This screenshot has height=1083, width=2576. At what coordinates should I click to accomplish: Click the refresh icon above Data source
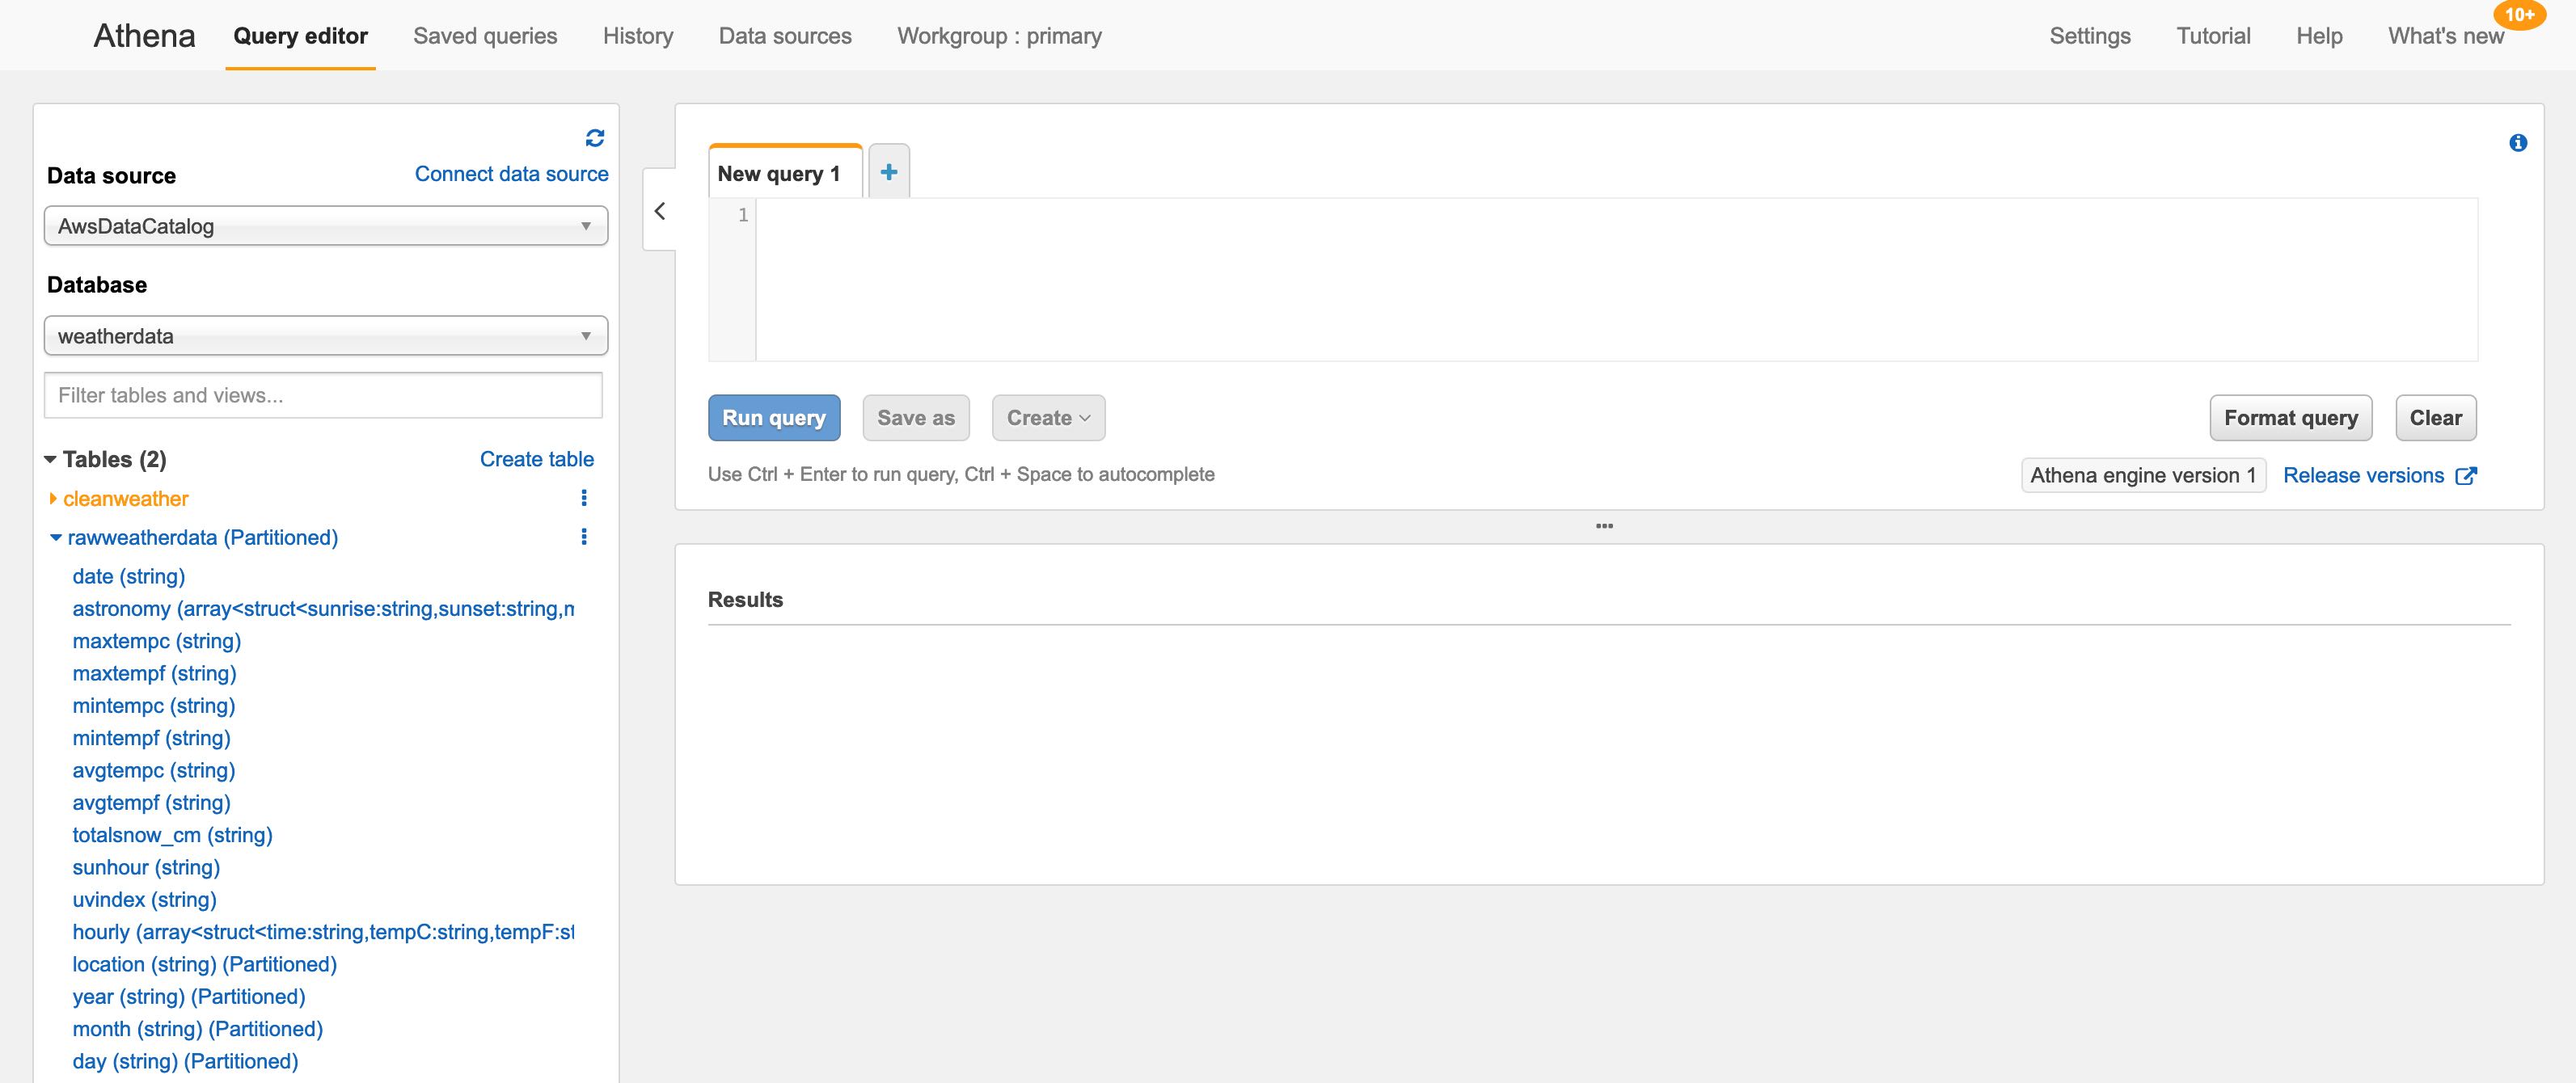click(594, 139)
